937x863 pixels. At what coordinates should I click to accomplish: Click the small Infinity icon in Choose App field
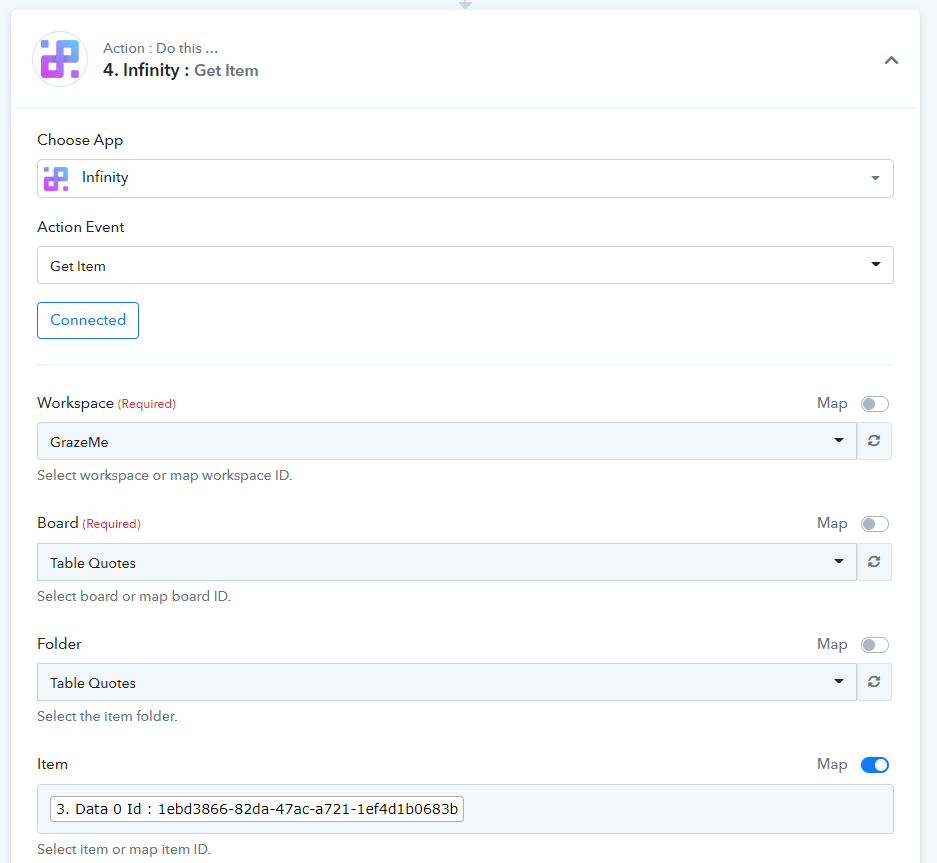click(x=56, y=178)
